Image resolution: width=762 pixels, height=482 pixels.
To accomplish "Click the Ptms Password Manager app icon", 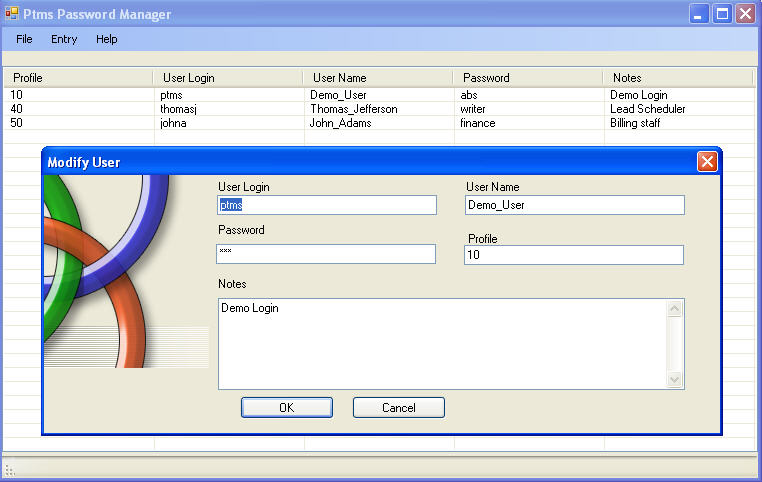I will tap(12, 14).
